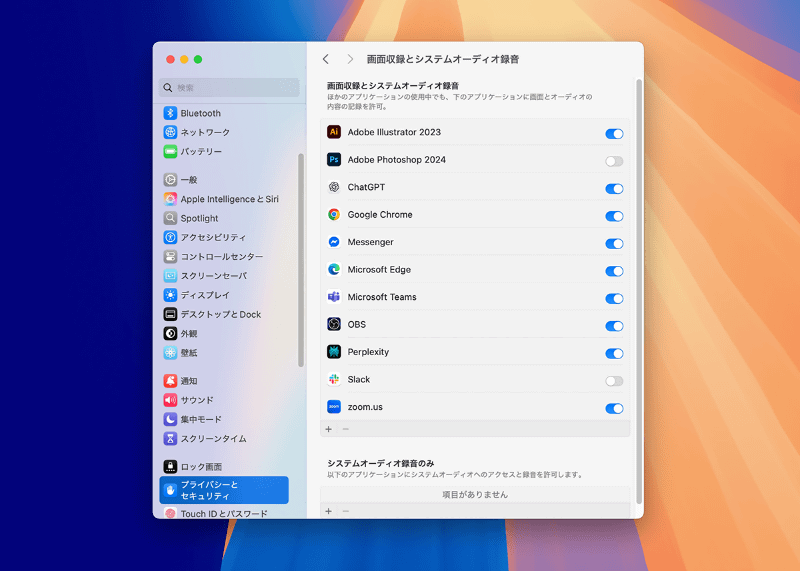Screen dimensions: 800x571
Task: Enable the Slack recording toggle
Action: pyautogui.click(x=614, y=381)
